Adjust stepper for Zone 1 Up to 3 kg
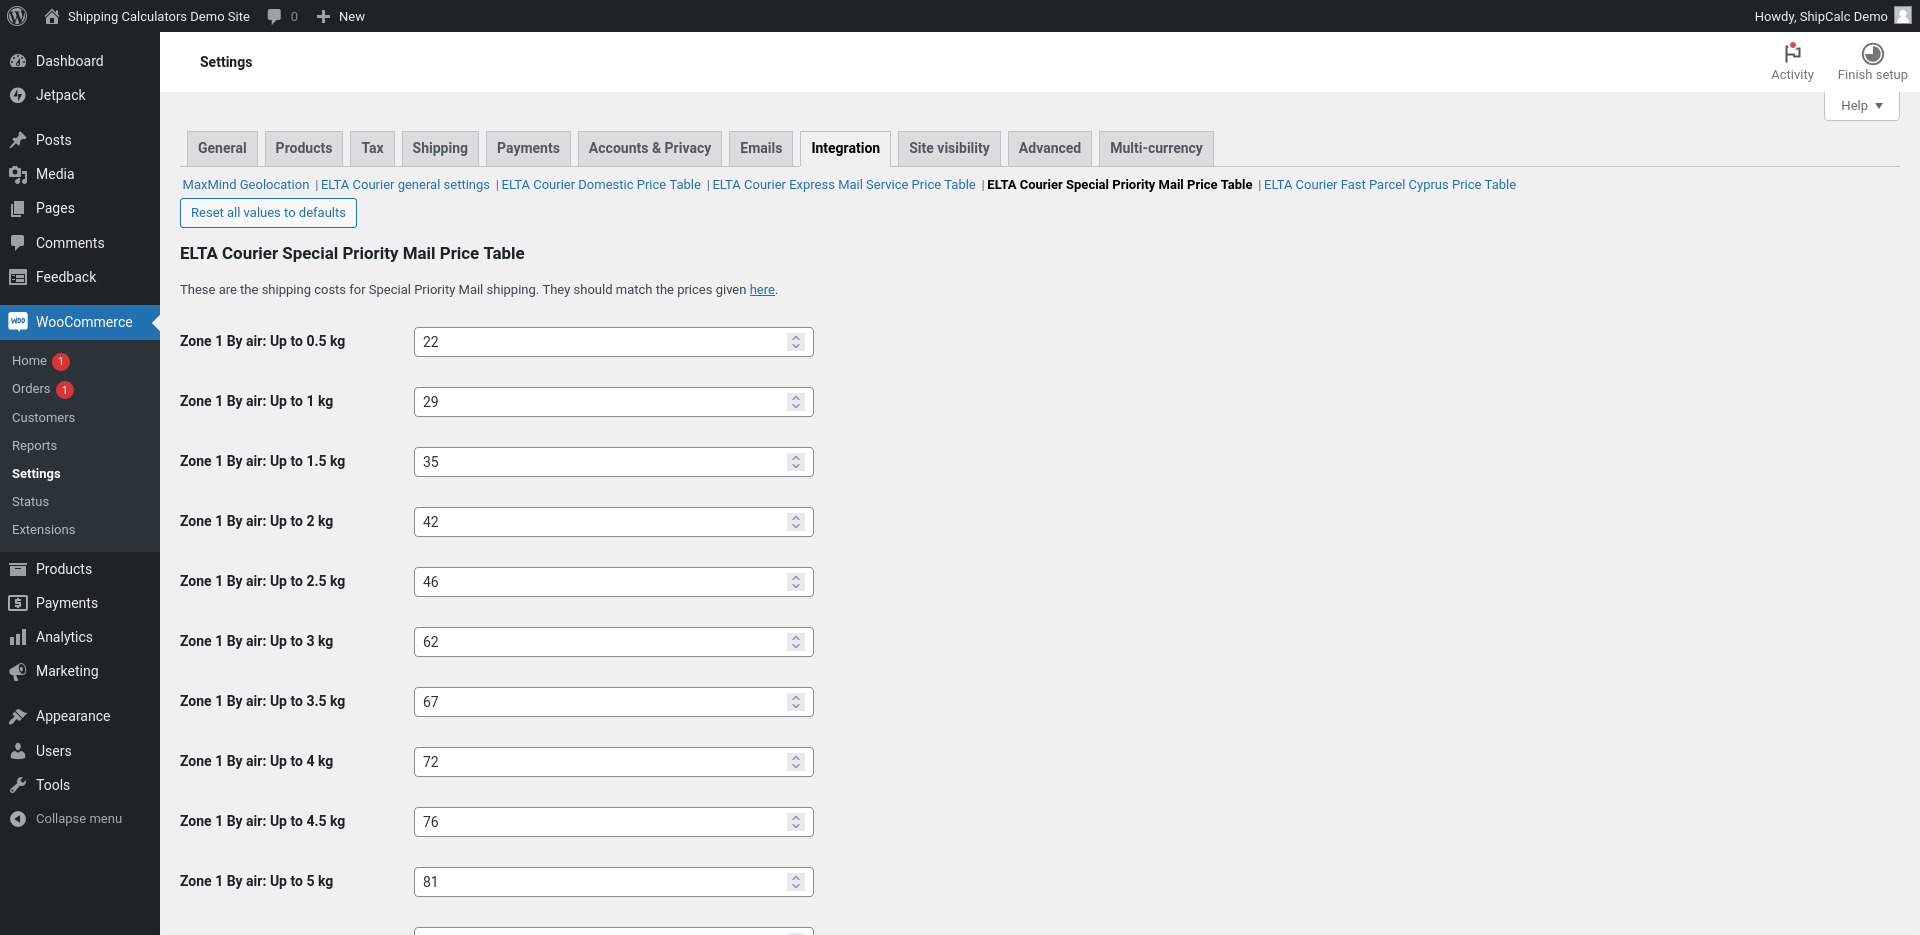1920x935 pixels. pyautogui.click(x=796, y=642)
